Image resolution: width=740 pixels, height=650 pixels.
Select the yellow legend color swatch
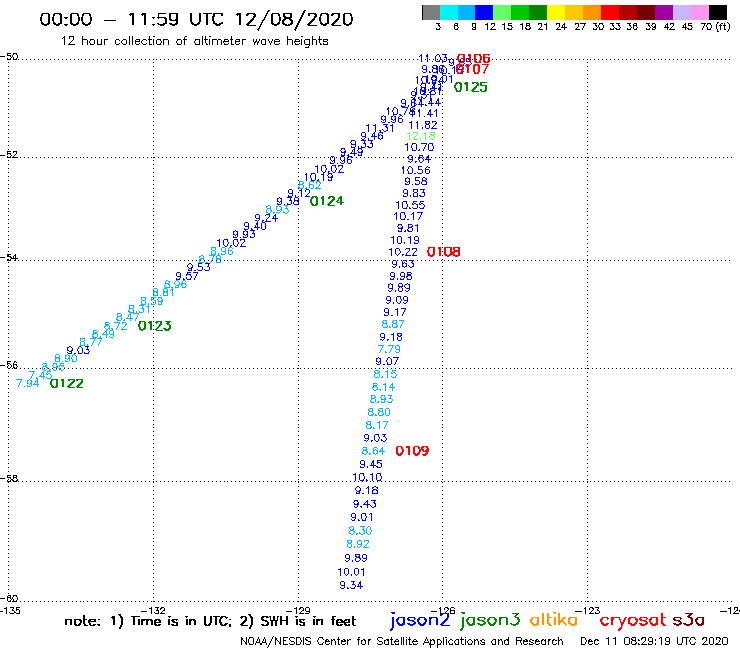pyautogui.click(x=556, y=12)
